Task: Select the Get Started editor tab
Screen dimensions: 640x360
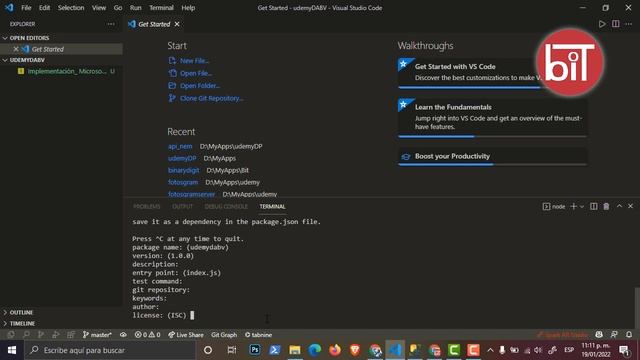Action: pos(154,24)
